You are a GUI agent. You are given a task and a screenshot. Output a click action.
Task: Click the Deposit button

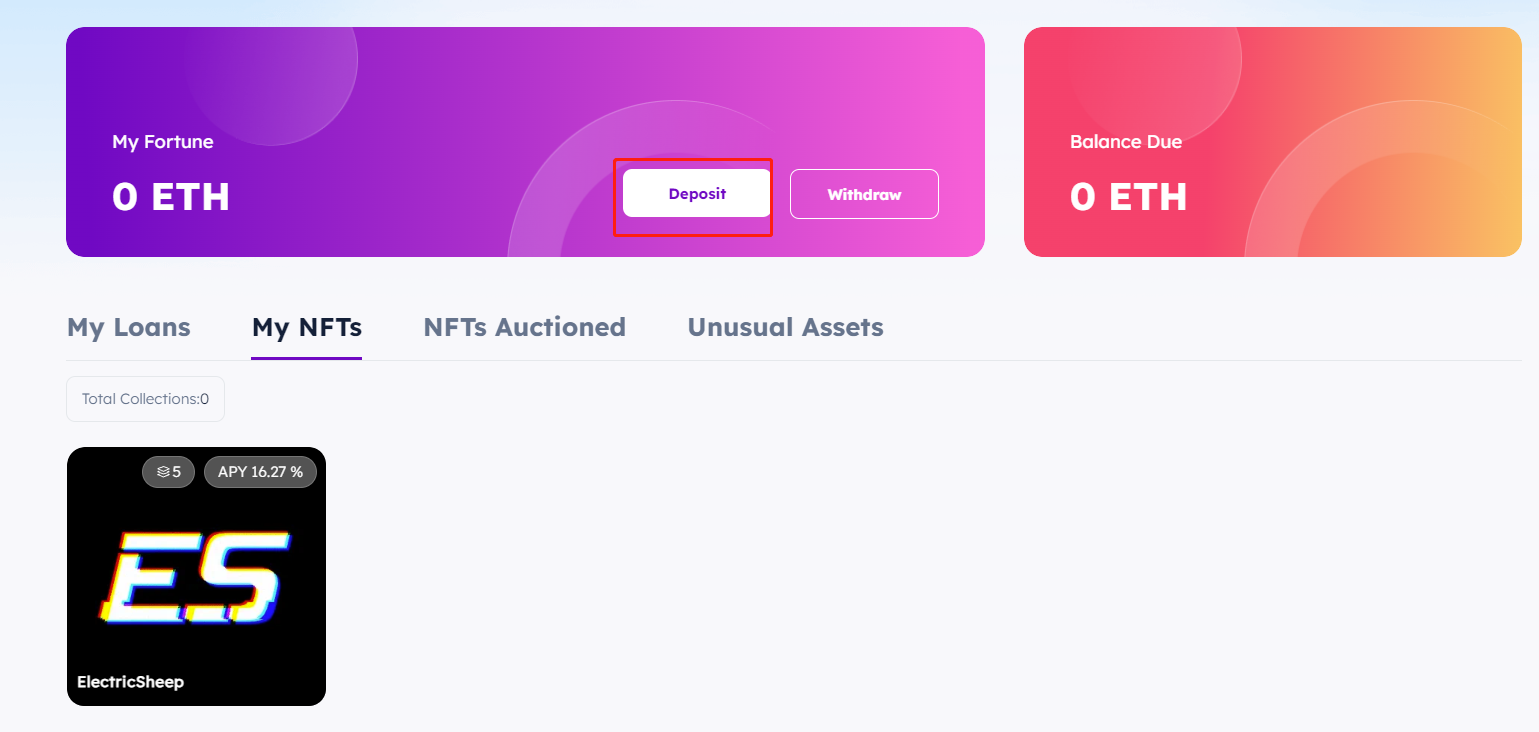(x=697, y=194)
